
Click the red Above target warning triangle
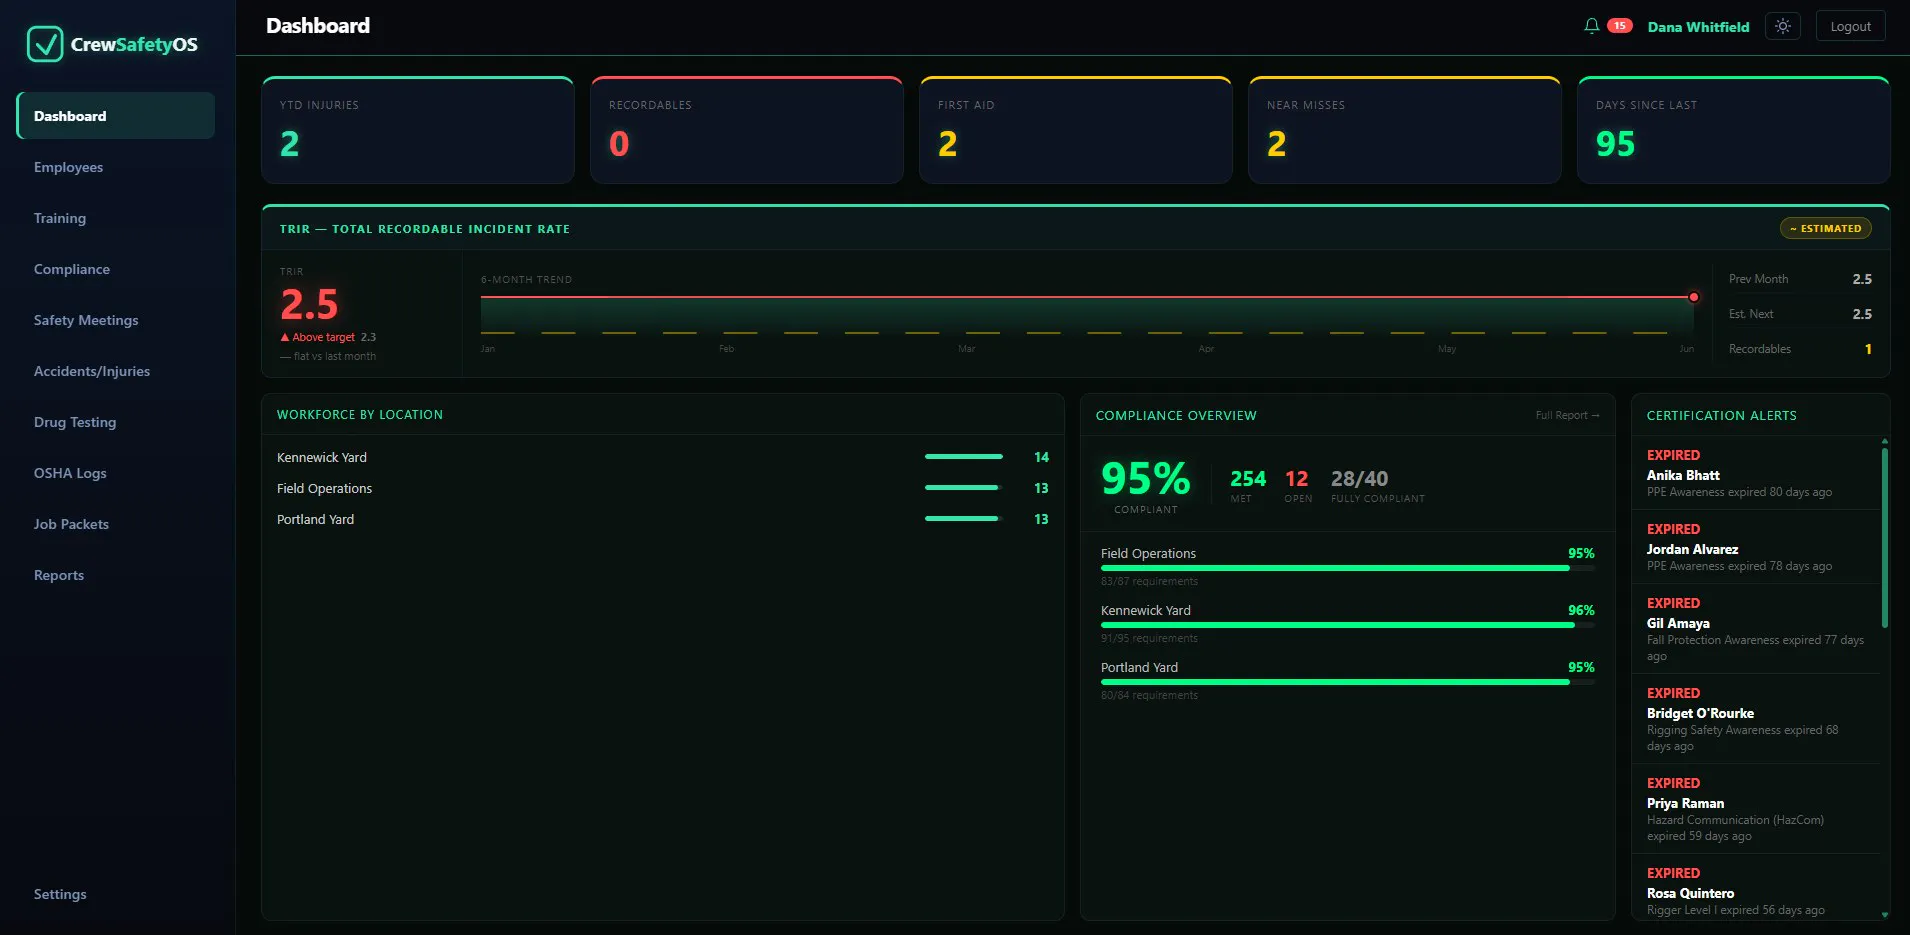(x=285, y=337)
